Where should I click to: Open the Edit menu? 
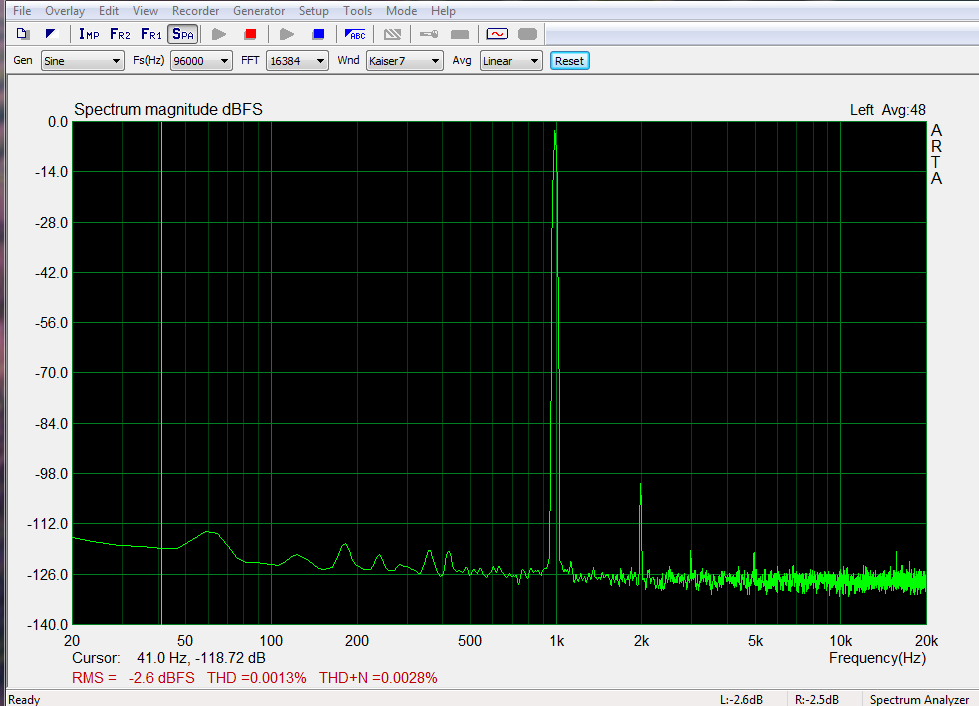click(109, 11)
